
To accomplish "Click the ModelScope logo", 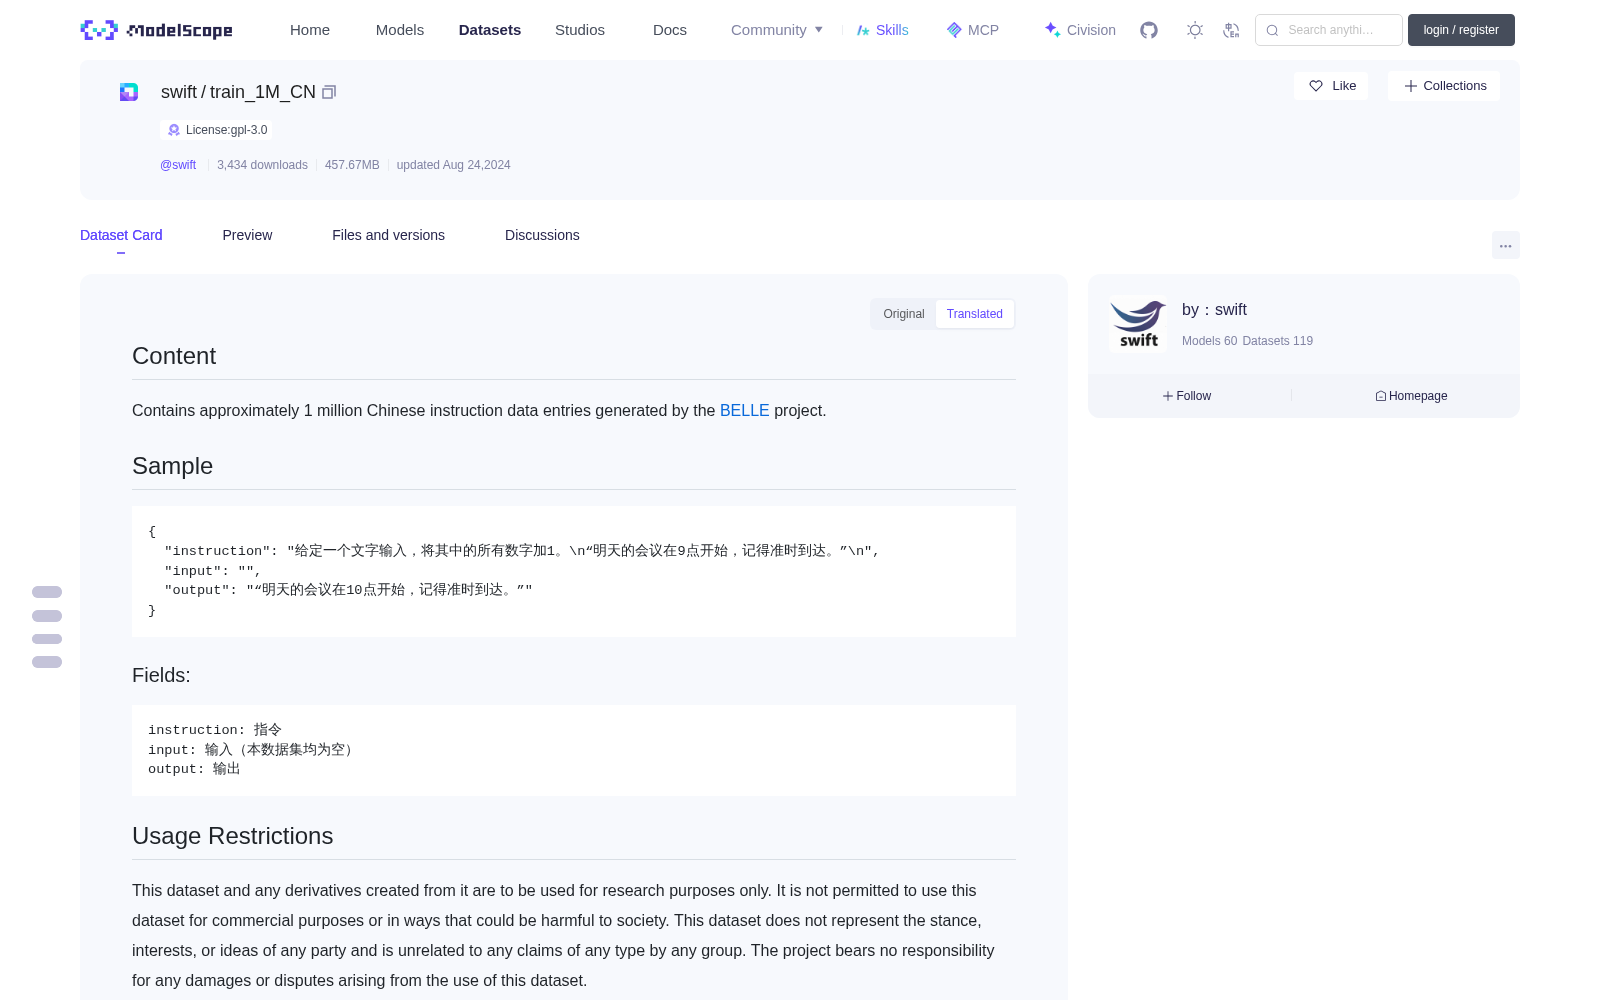I will pyautogui.click(x=156, y=30).
